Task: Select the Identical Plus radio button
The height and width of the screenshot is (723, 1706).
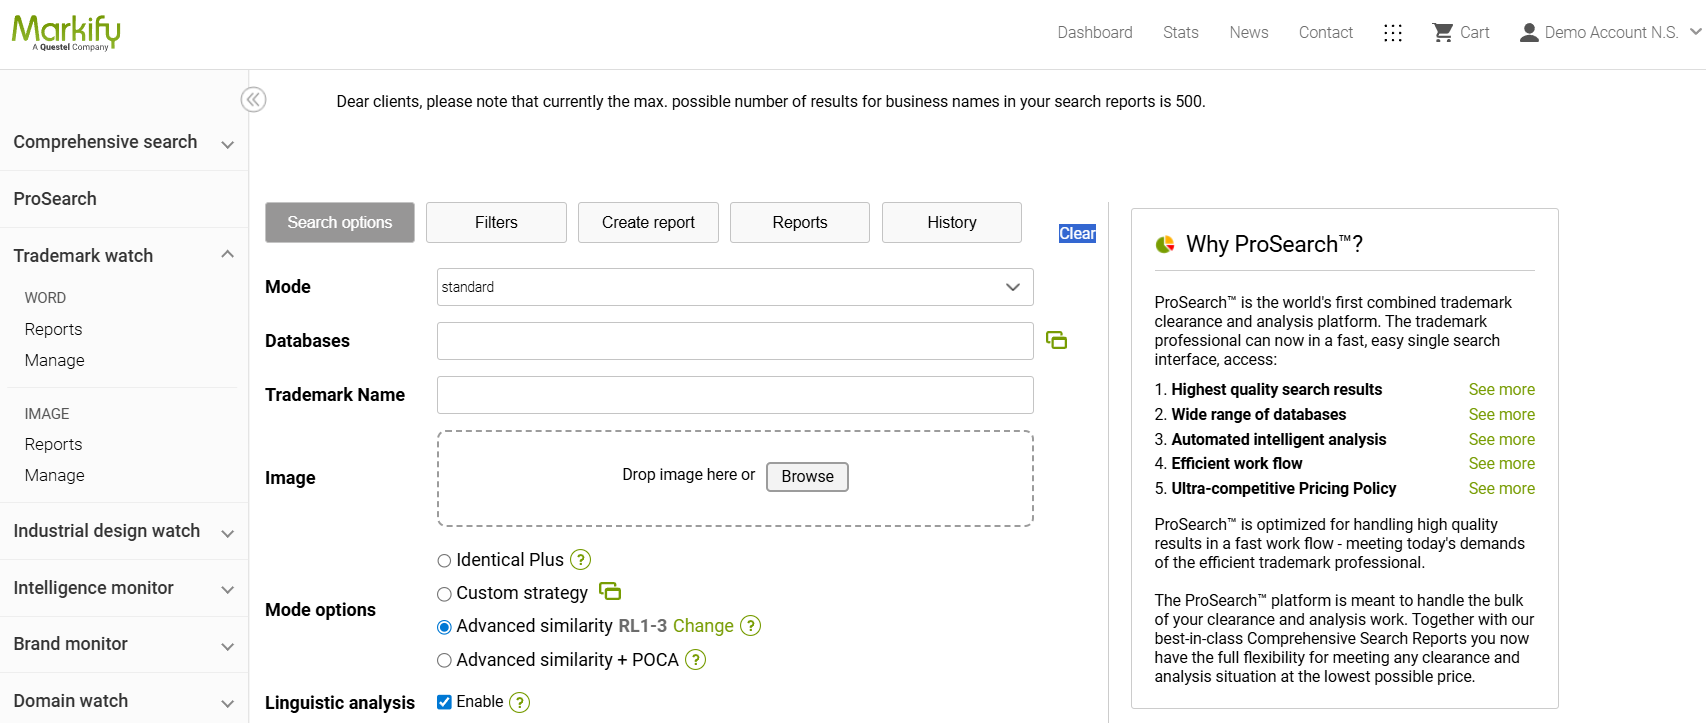Action: click(x=444, y=561)
